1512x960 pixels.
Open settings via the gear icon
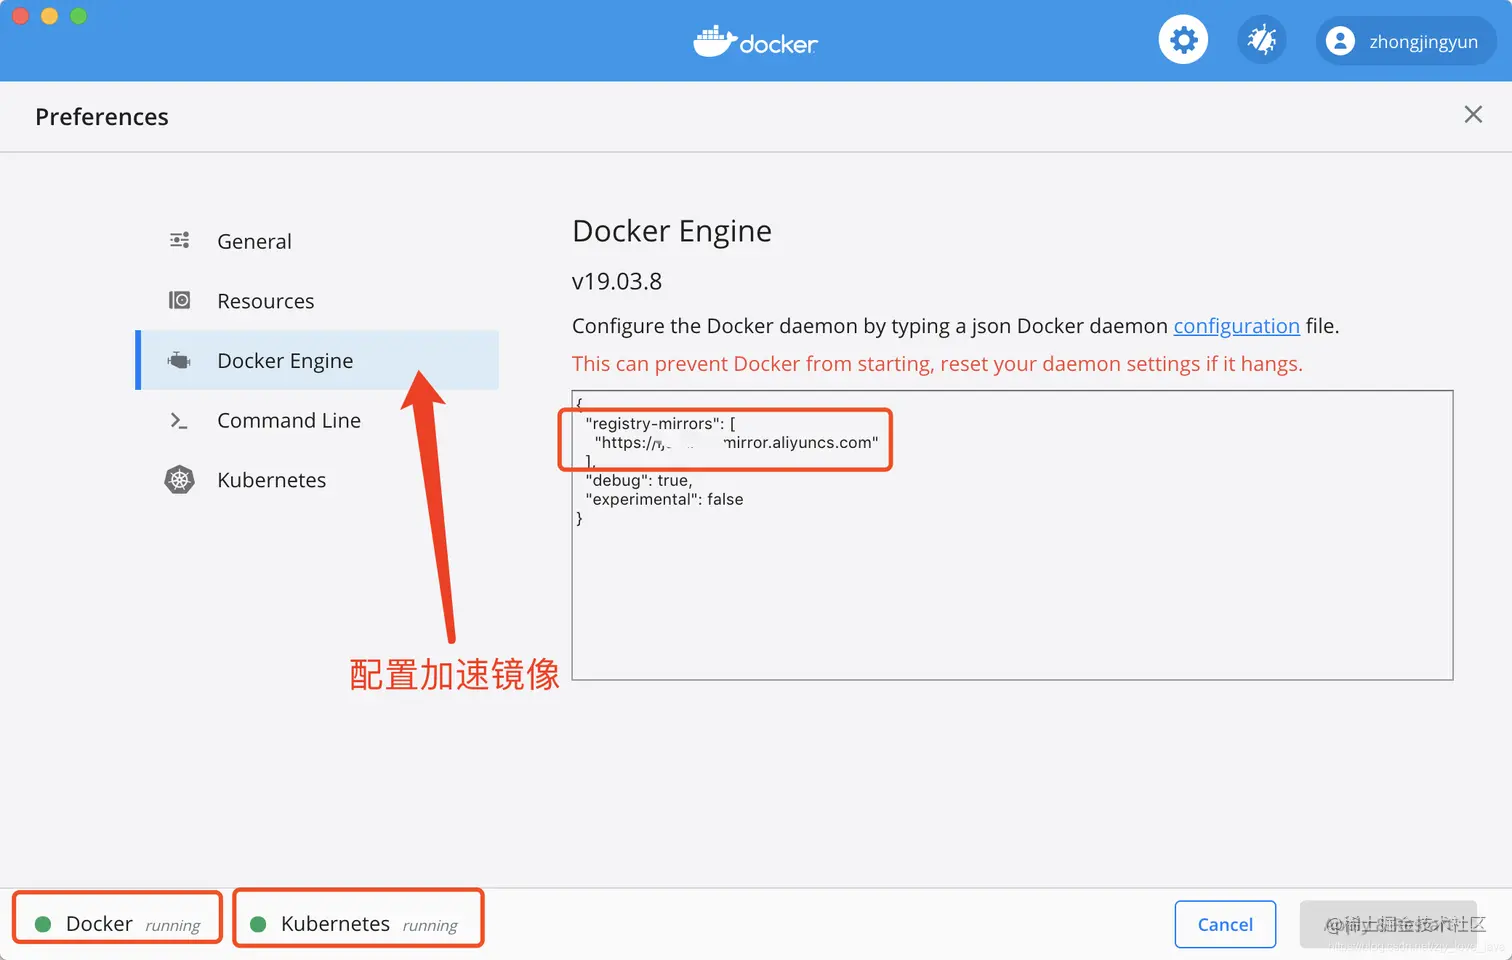[x=1183, y=40]
